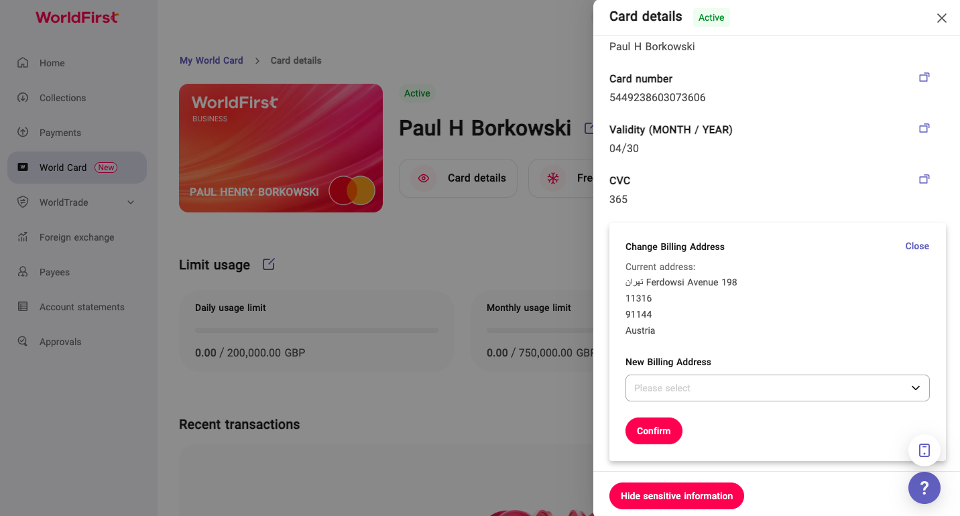The image size is (960, 516).
Task: Click the Daily usage limit progress bar
Action: [317, 331]
